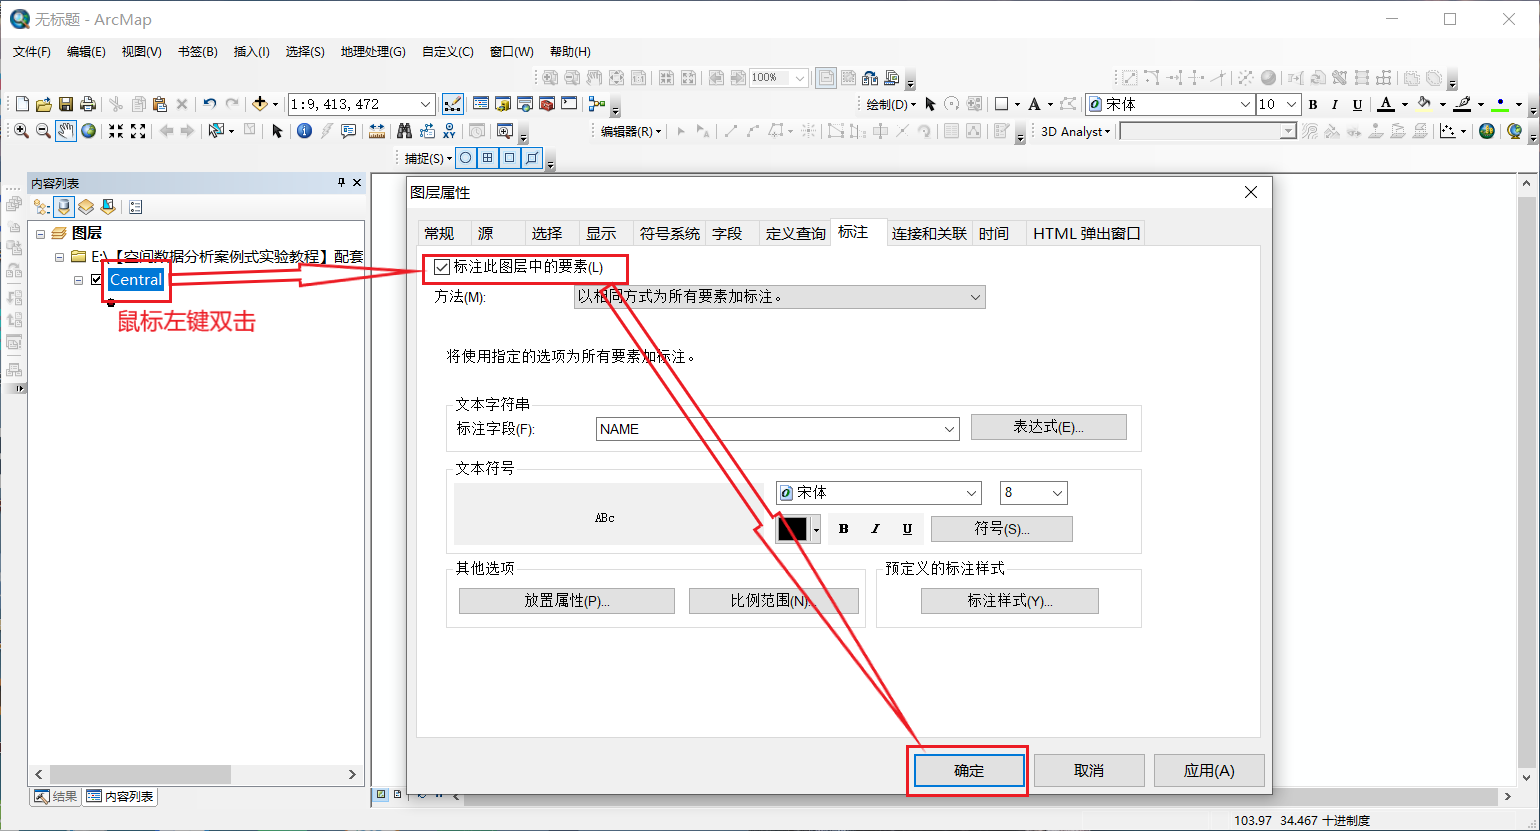
Task: Toggle point snapping circle button
Action: pyautogui.click(x=465, y=158)
